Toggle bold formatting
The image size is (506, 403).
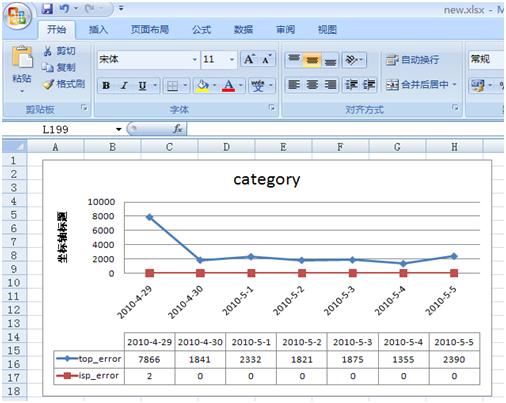click(106, 86)
